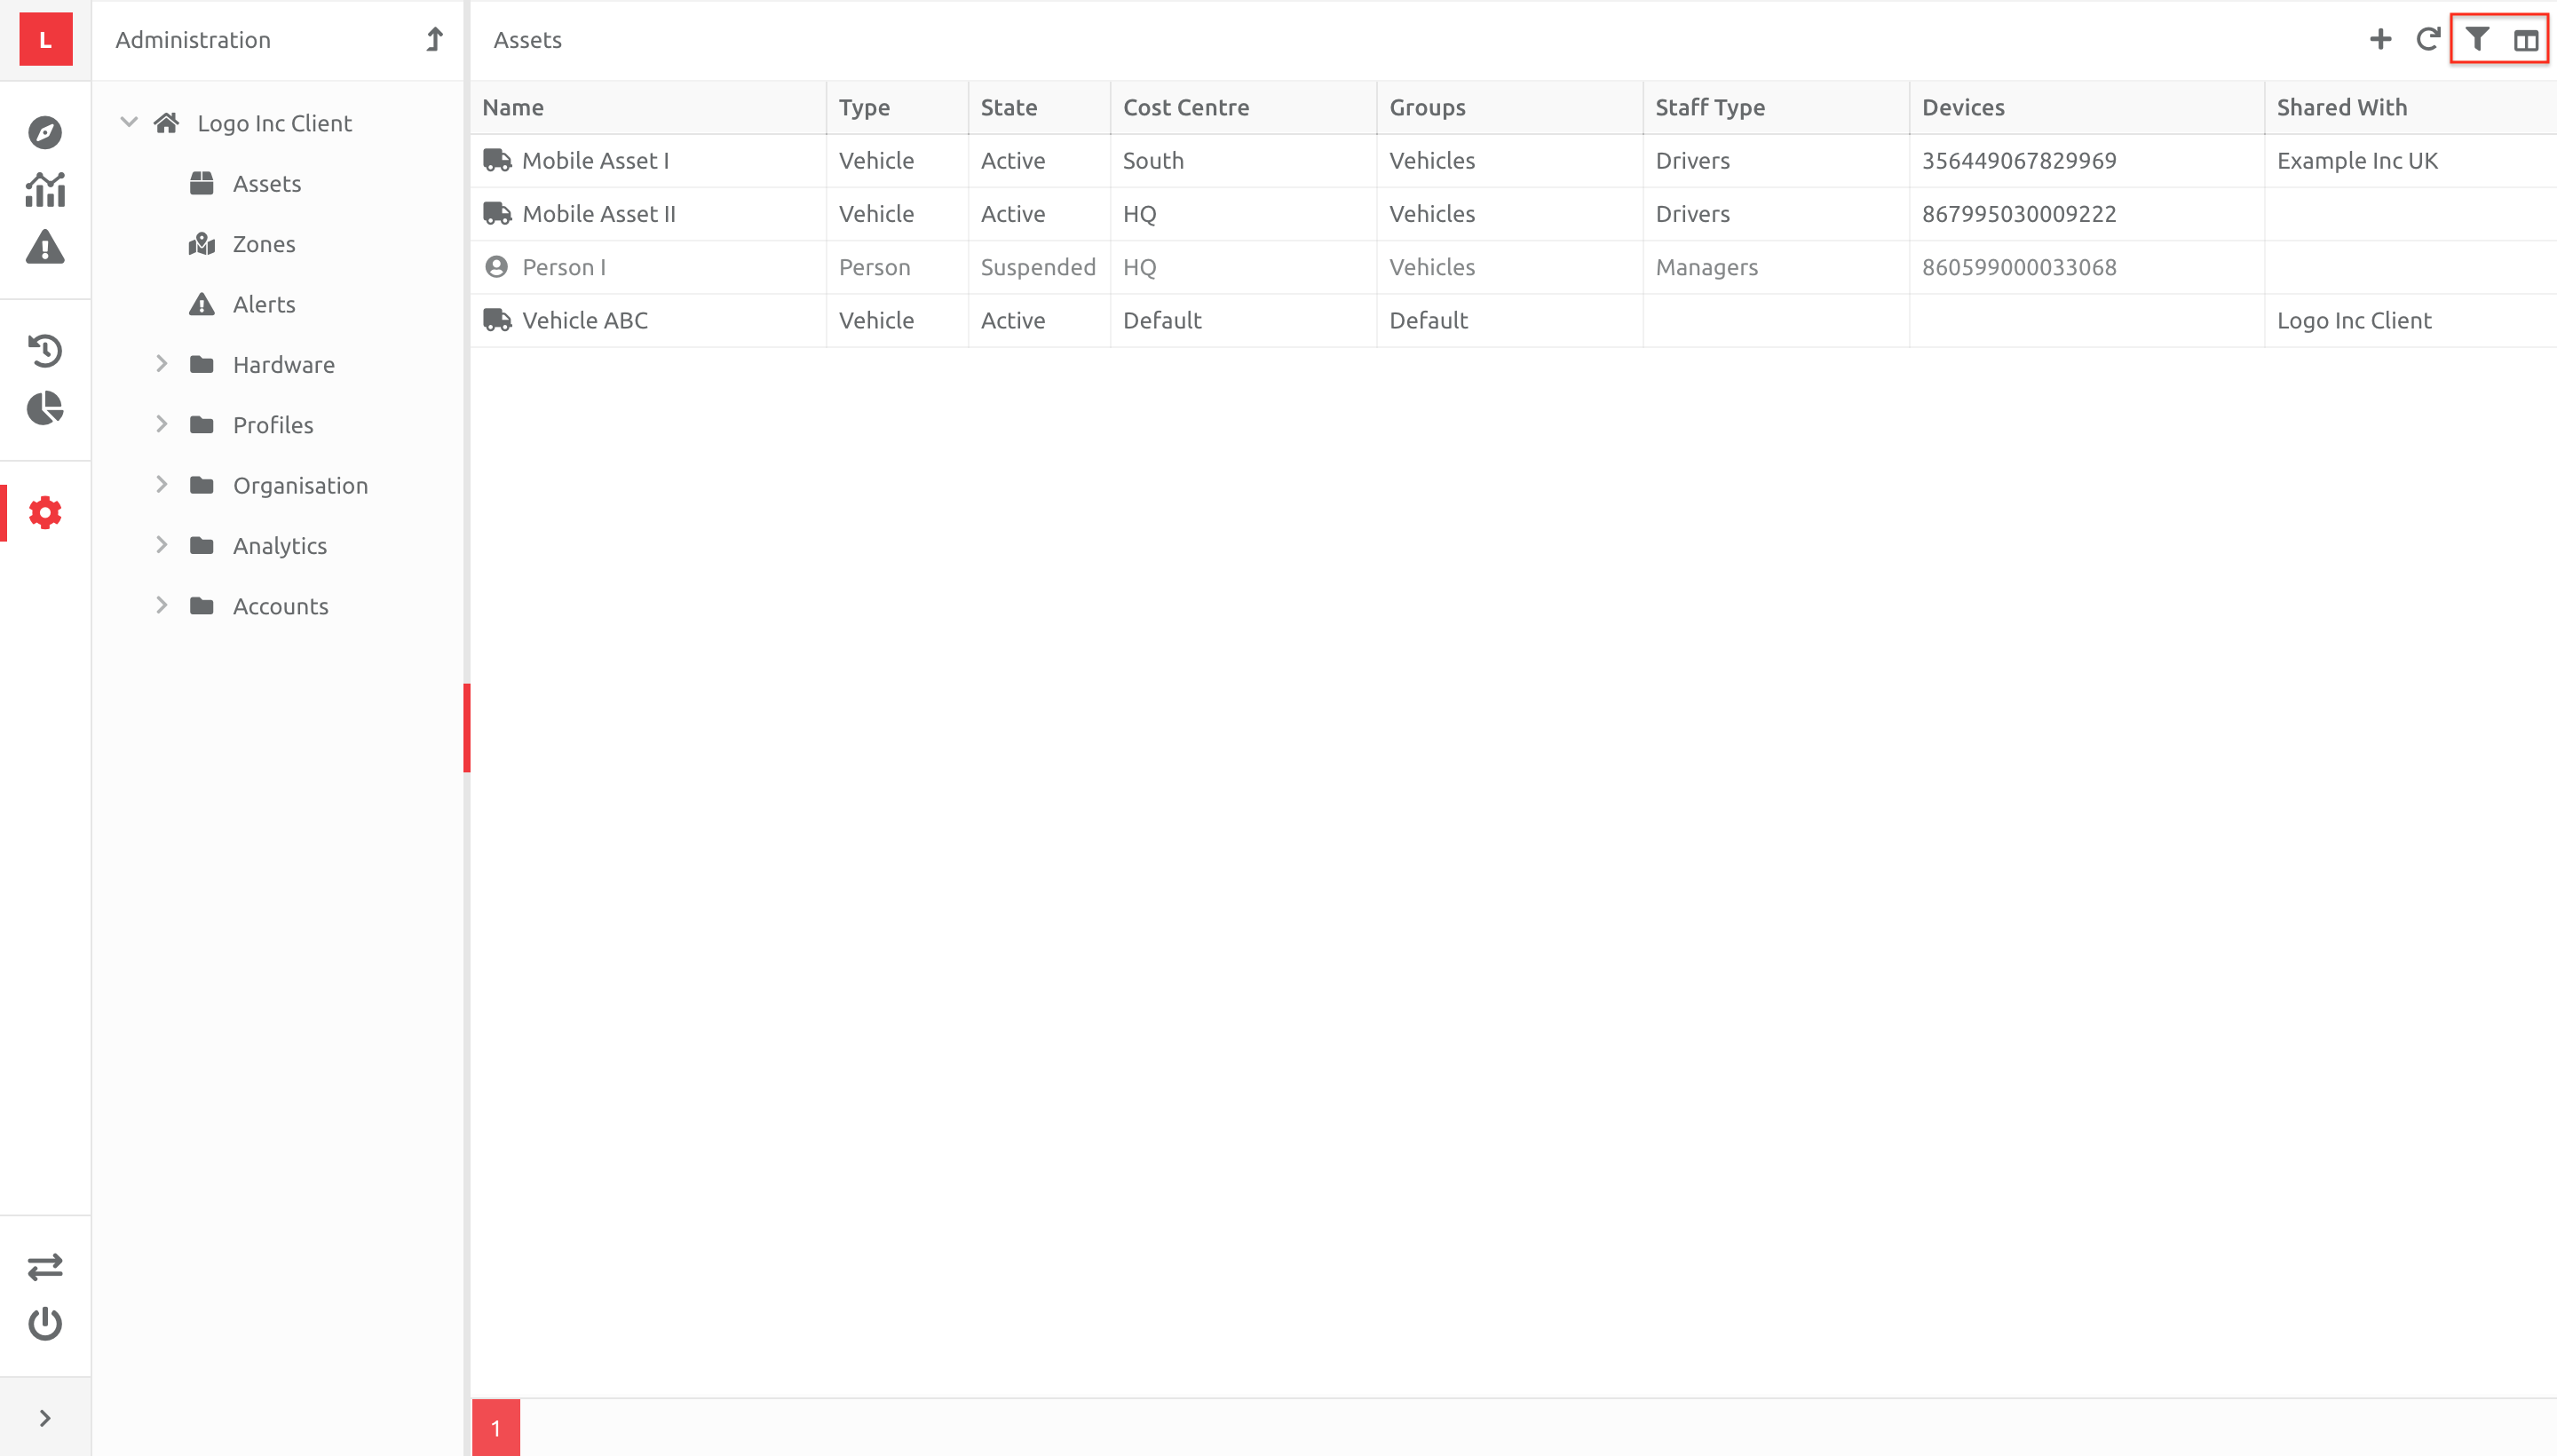The width and height of the screenshot is (2557, 1456).
Task: Open the filter funnel tool
Action: pyautogui.click(x=2477, y=39)
